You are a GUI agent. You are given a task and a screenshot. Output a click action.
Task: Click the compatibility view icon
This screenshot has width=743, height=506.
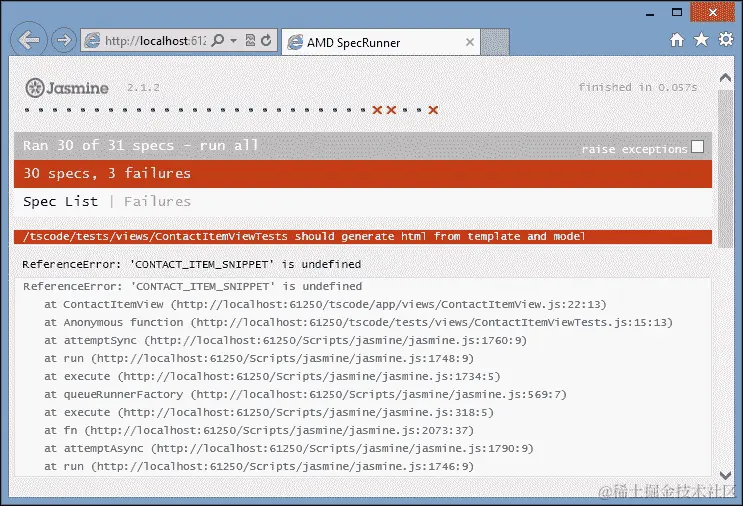(x=250, y=40)
